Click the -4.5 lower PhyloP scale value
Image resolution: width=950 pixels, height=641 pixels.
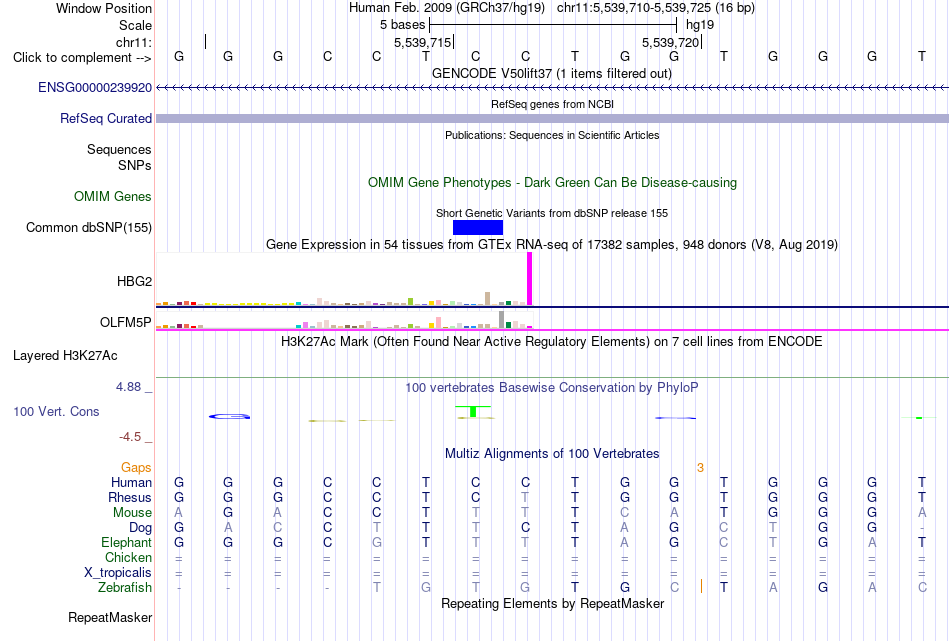[x=130, y=437]
